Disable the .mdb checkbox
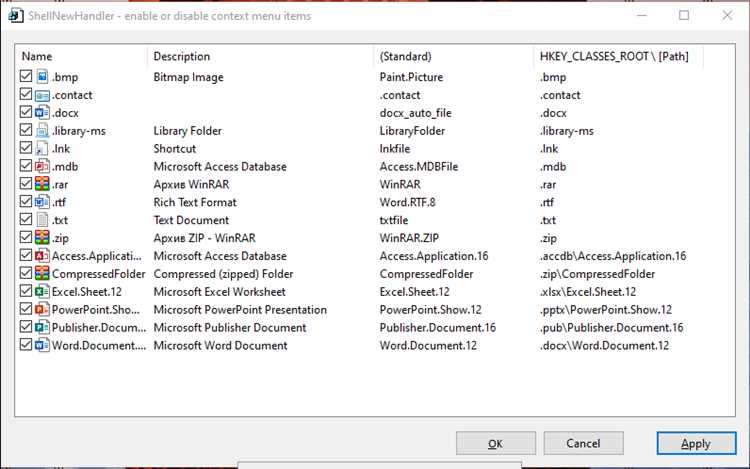 (26, 166)
